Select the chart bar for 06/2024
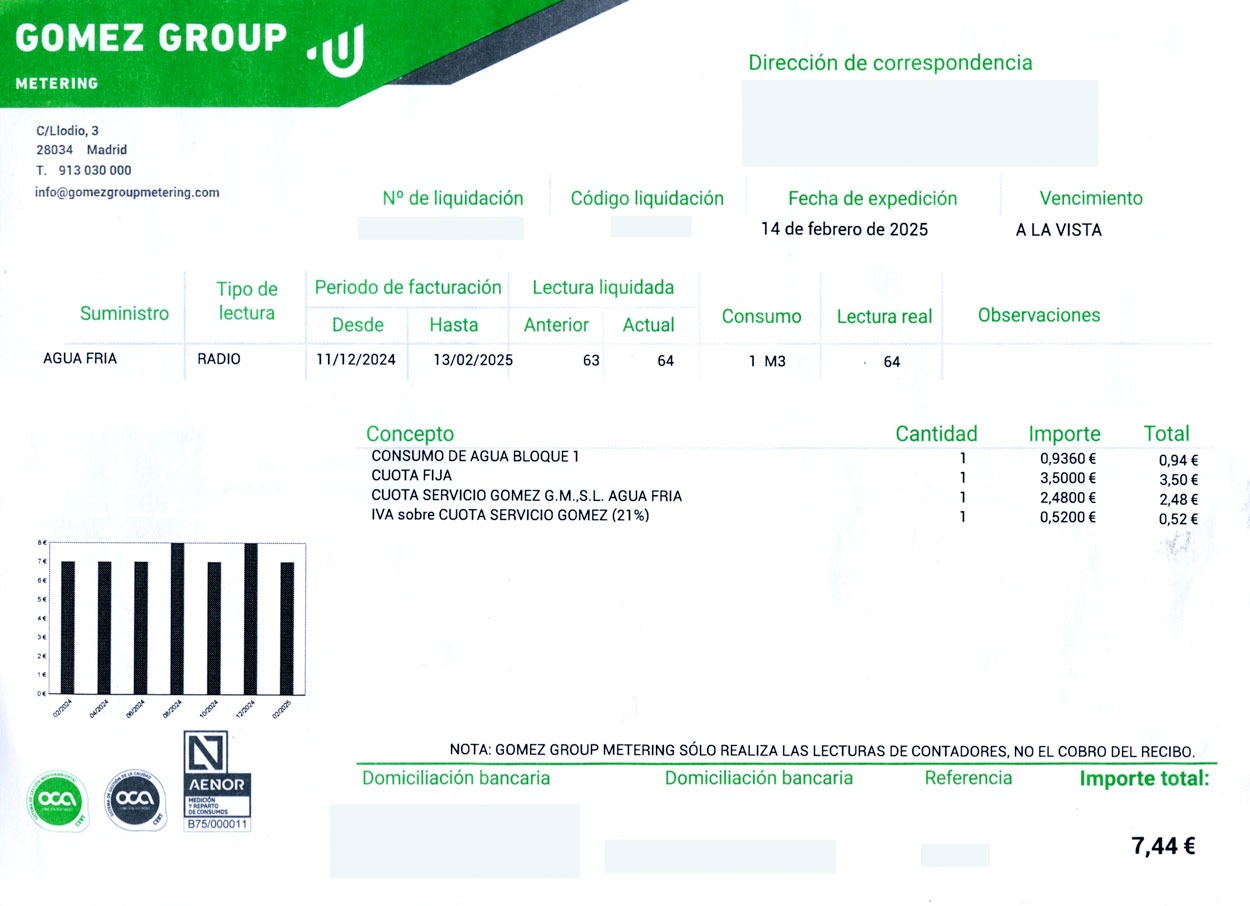 coord(141,627)
